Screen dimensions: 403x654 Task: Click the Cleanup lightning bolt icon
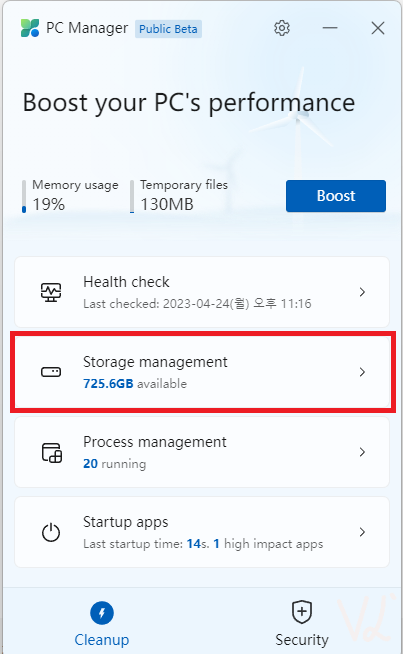click(x=102, y=613)
